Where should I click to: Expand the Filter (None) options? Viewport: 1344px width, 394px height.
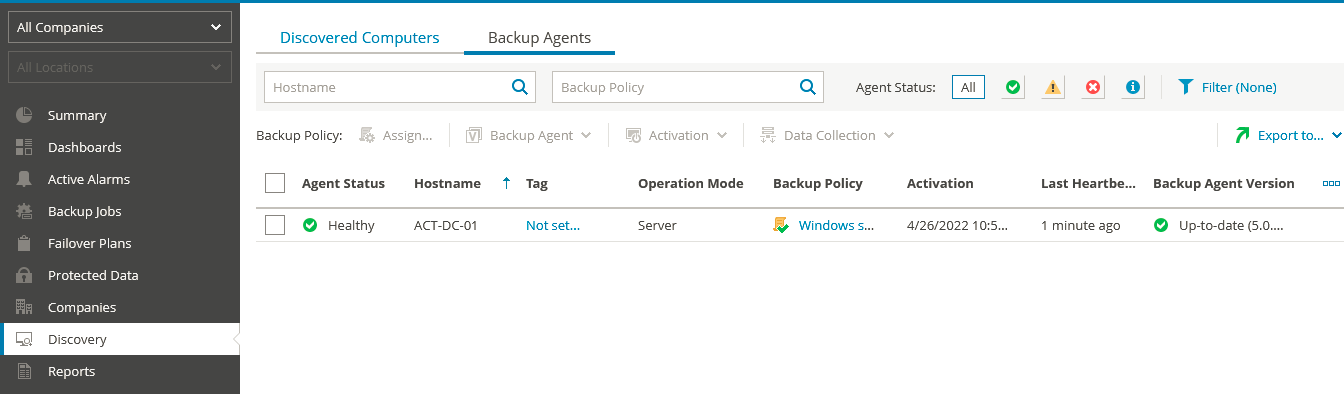coord(1228,87)
